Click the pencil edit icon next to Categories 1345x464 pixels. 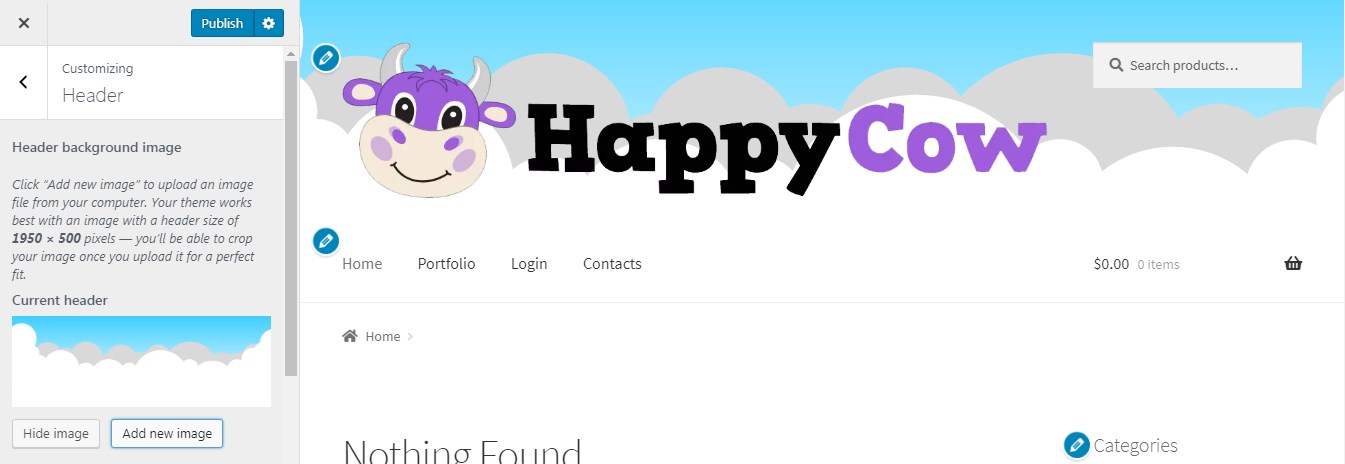pos(1077,445)
